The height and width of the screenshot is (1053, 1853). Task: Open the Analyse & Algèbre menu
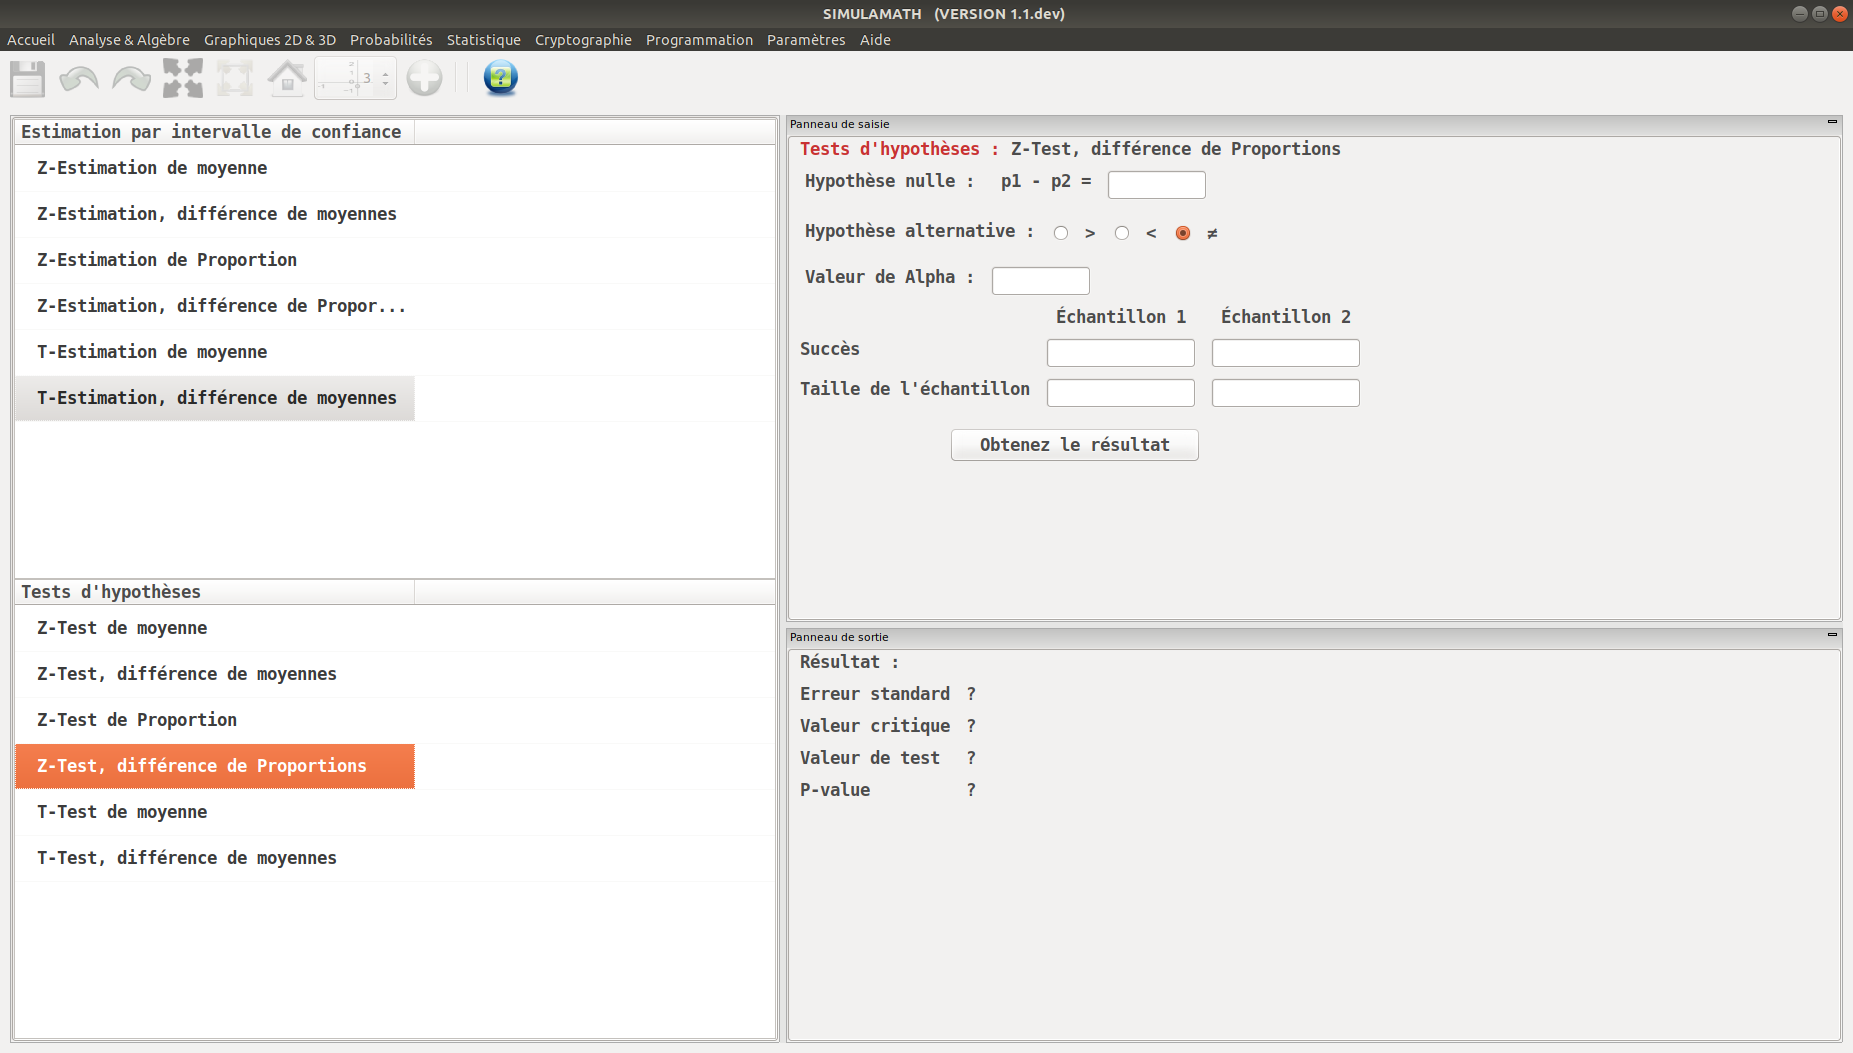129,40
